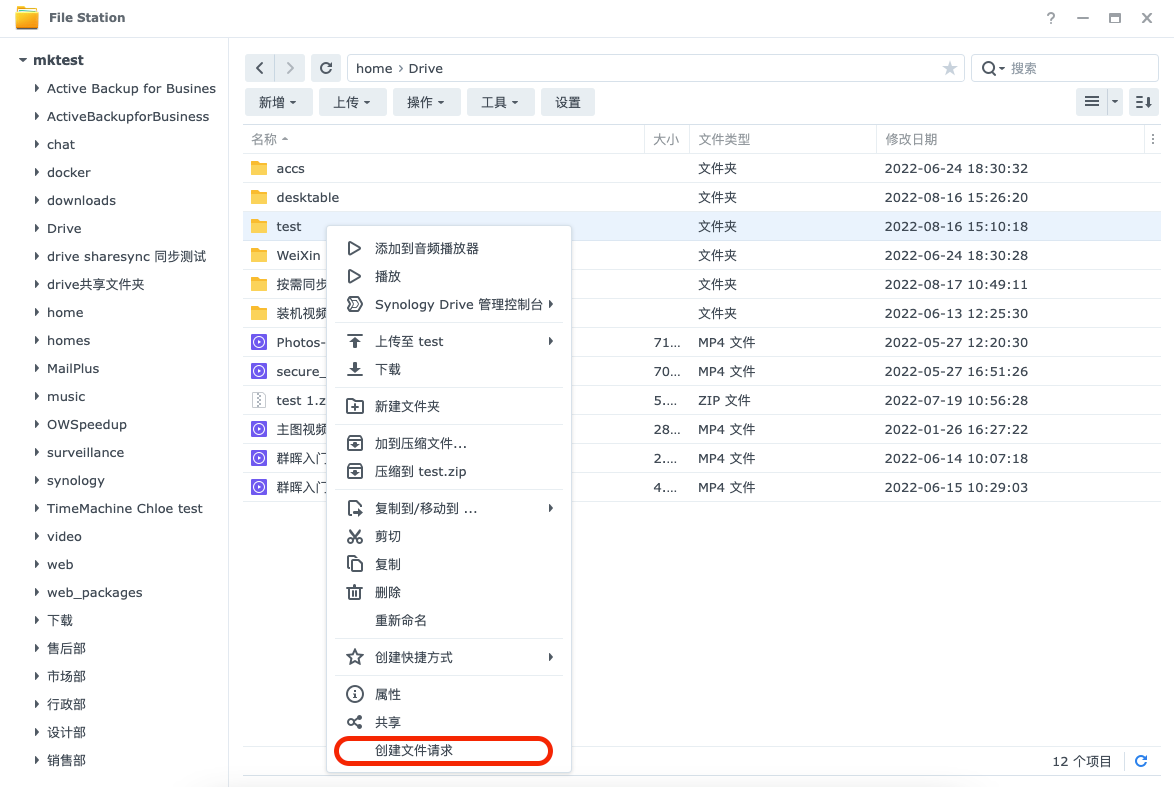Viewport: 1174px width, 787px height.
Task: Choose 删除 in the context menu
Action: pyautogui.click(x=448, y=592)
